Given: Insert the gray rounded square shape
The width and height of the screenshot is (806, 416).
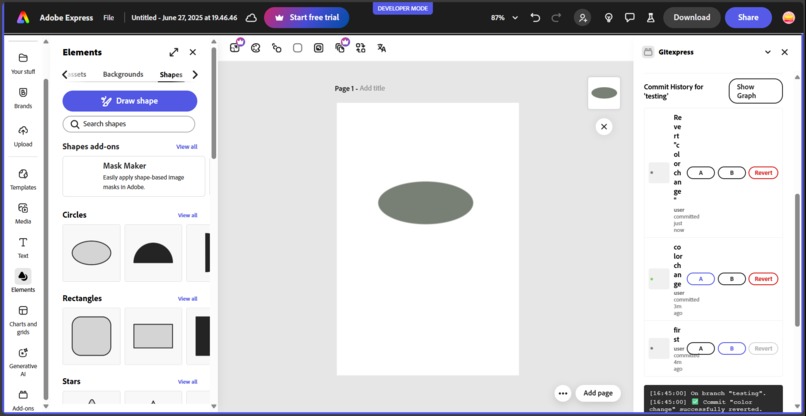Looking at the screenshot, I should click(x=91, y=336).
